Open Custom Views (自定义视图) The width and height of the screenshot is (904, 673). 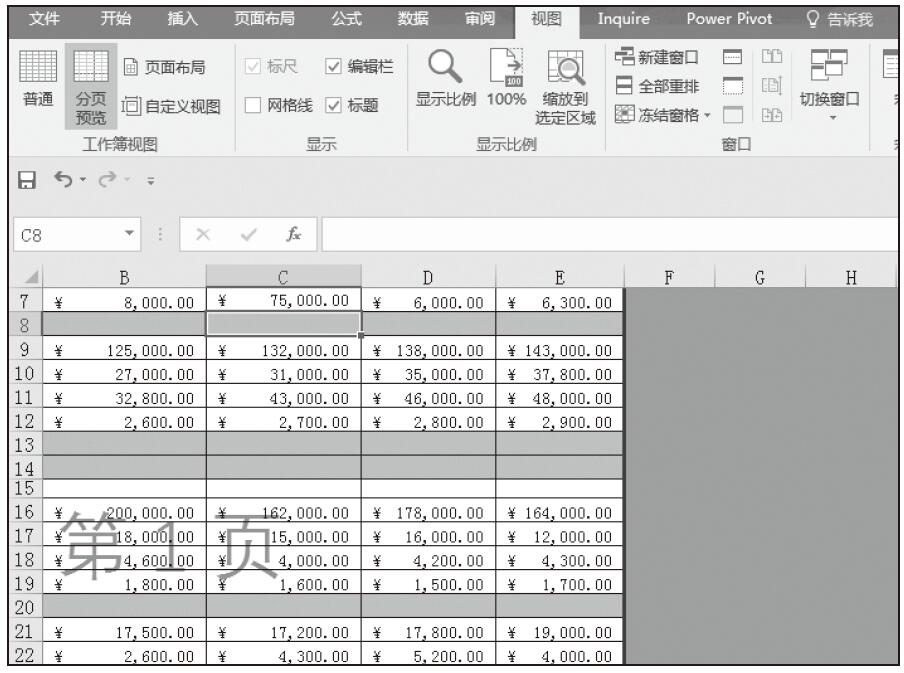pyautogui.click(x=171, y=106)
